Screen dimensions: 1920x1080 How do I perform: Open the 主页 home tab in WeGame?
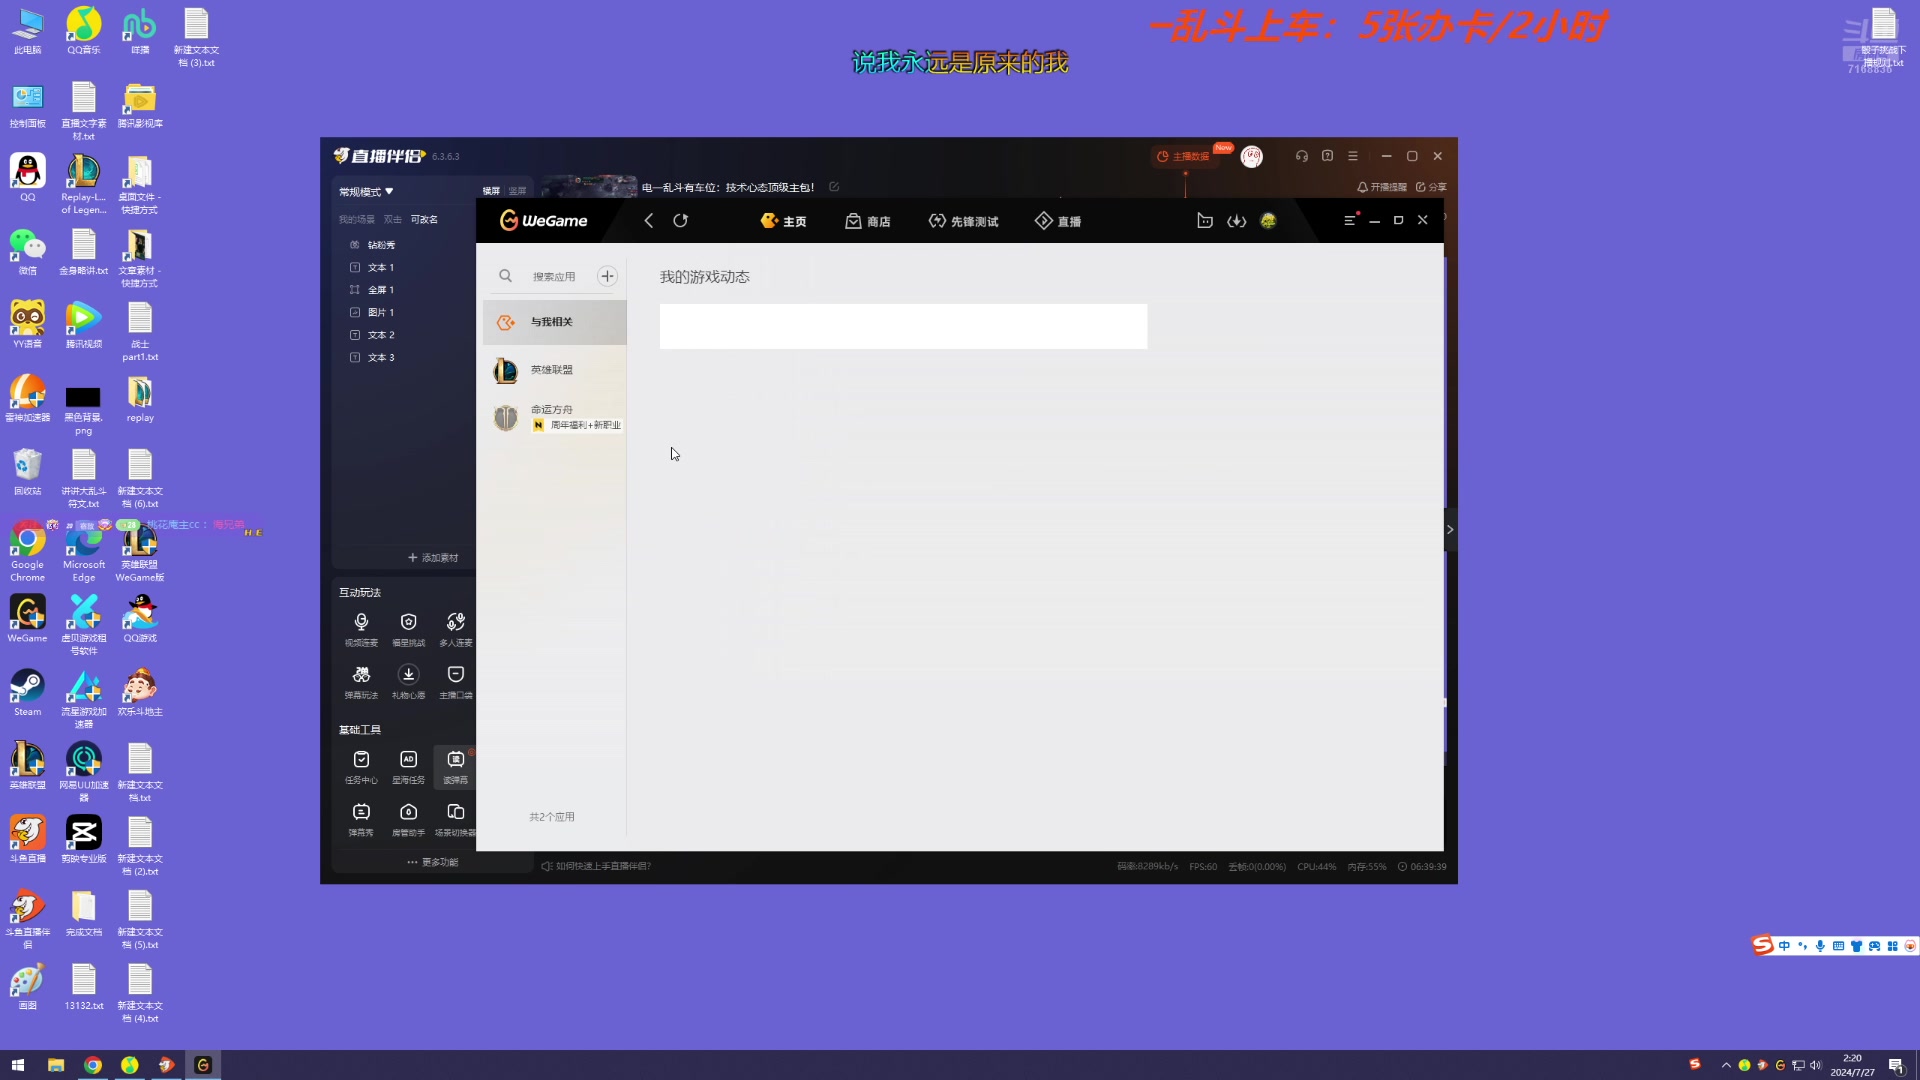click(x=783, y=221)
